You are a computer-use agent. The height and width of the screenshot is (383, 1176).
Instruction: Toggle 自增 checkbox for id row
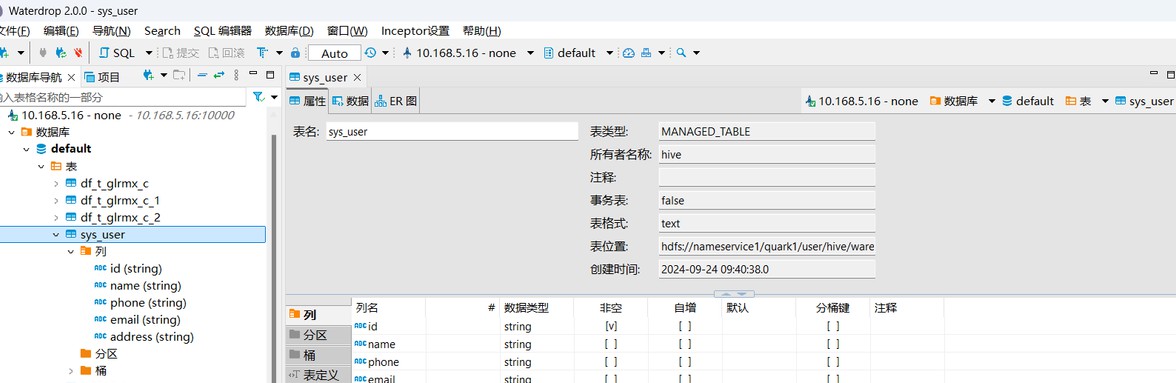(684, 327)
